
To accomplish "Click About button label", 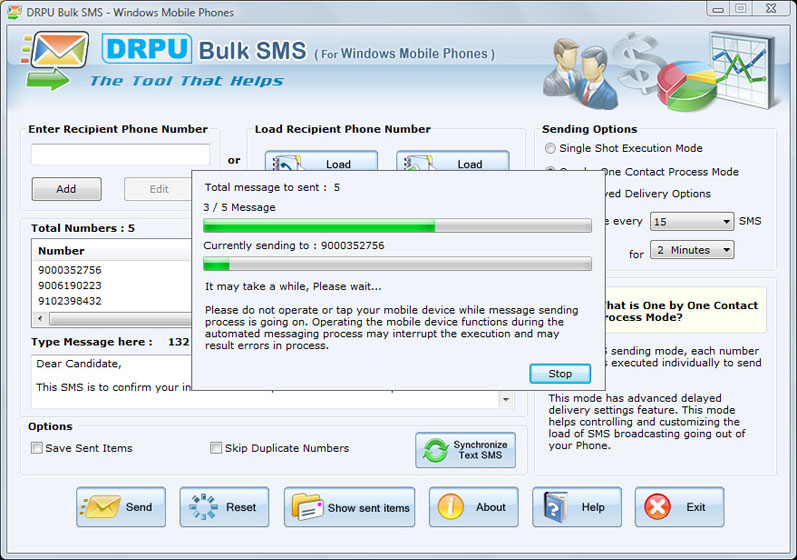I will click(x=491, y=507).
